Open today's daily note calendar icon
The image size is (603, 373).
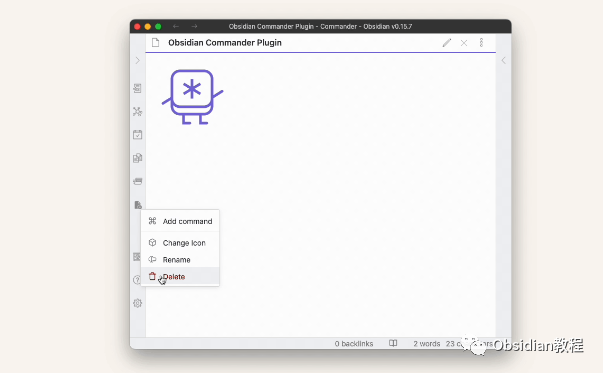click(137, 135)
